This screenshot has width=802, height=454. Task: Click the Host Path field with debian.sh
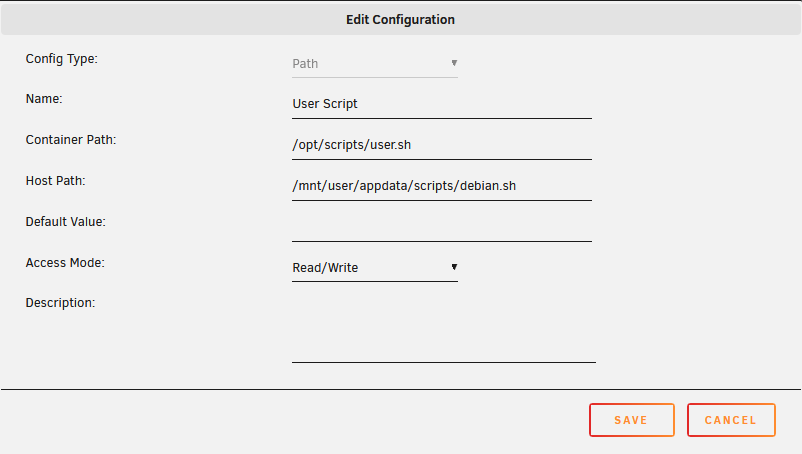point(442,186)
